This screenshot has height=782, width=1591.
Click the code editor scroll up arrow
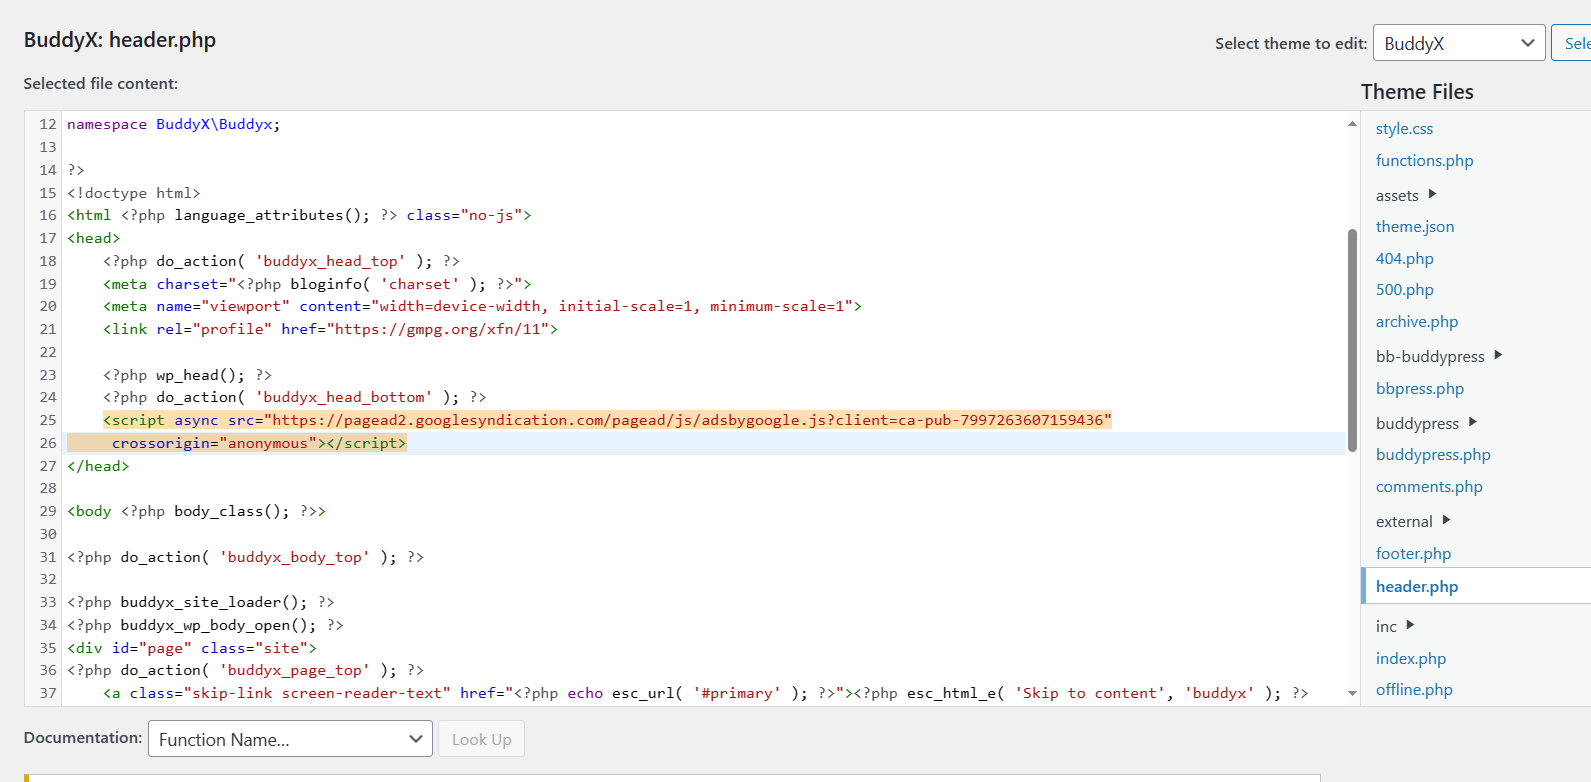point(1352,124)
